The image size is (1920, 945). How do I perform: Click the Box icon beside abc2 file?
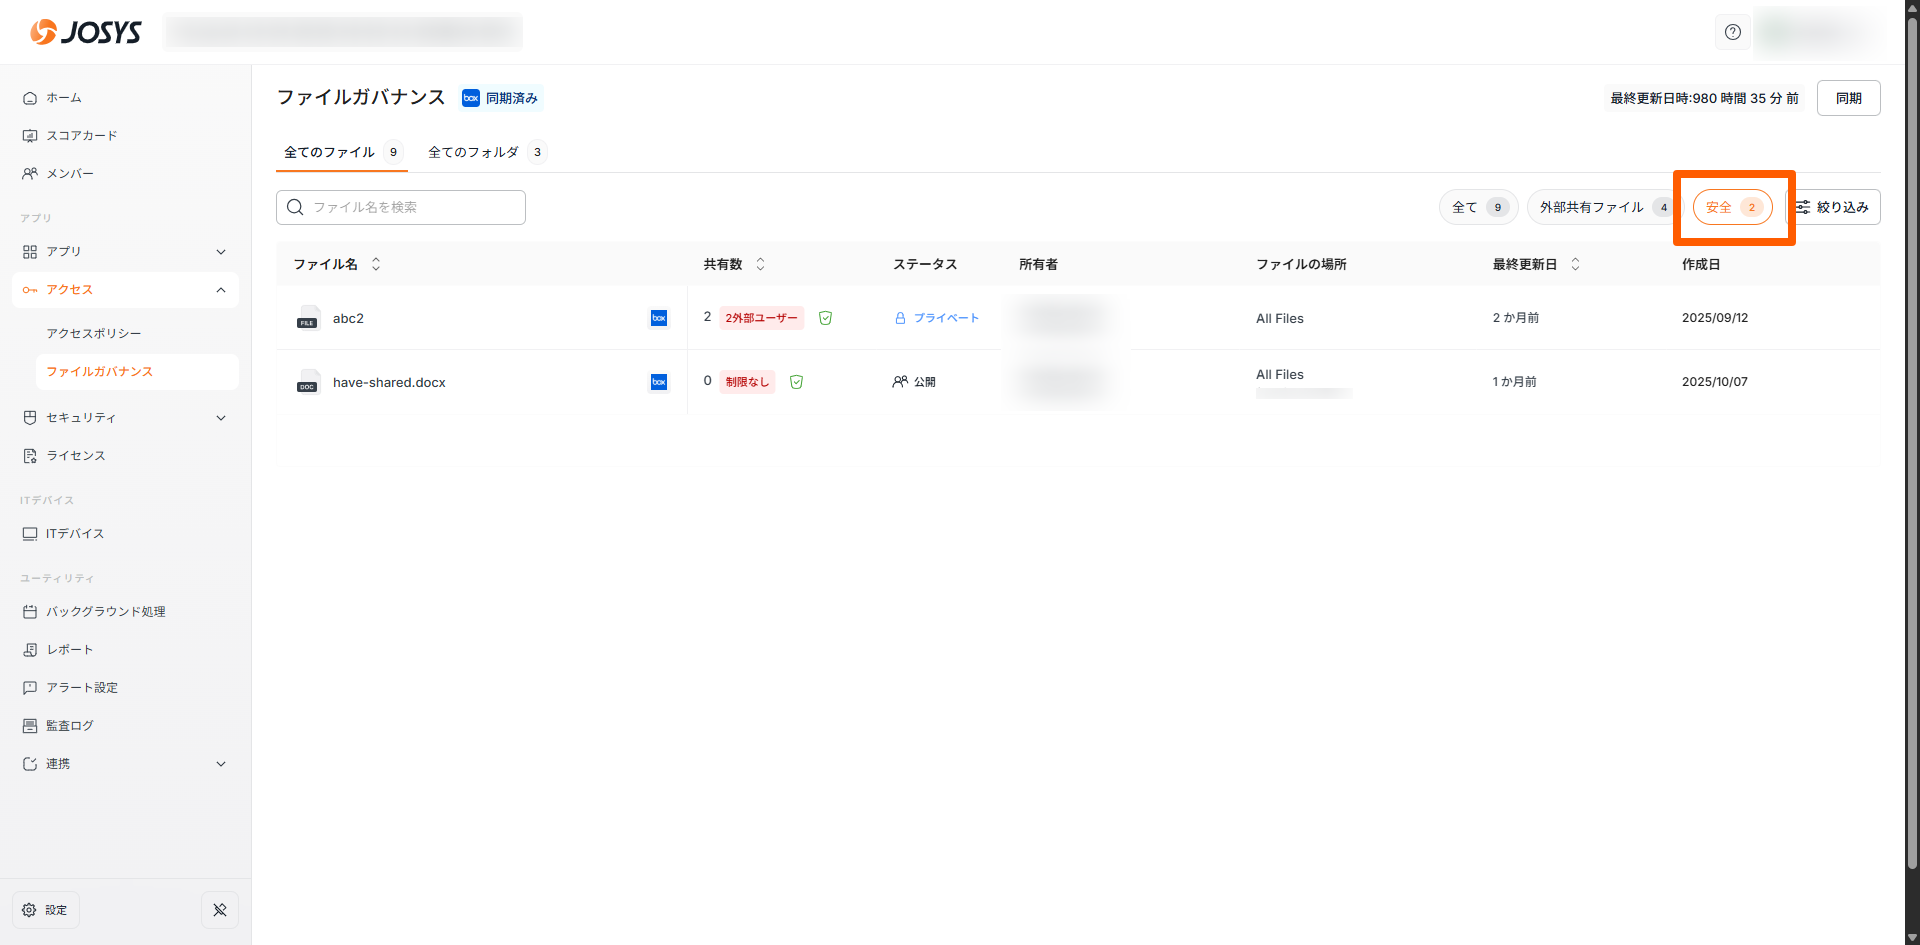659,318
